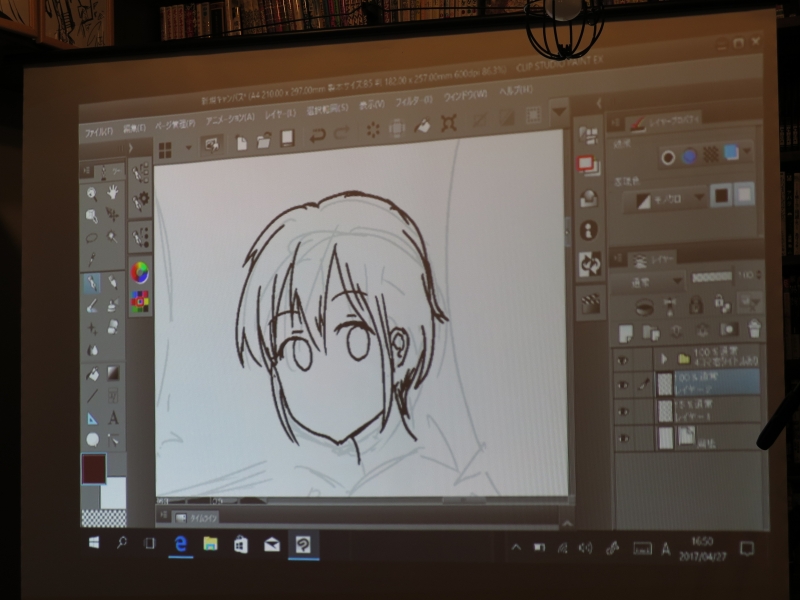Viewport: 800px width, 600px height.
Task: Select the Figure line tool
Action: (x=92, y=396)
